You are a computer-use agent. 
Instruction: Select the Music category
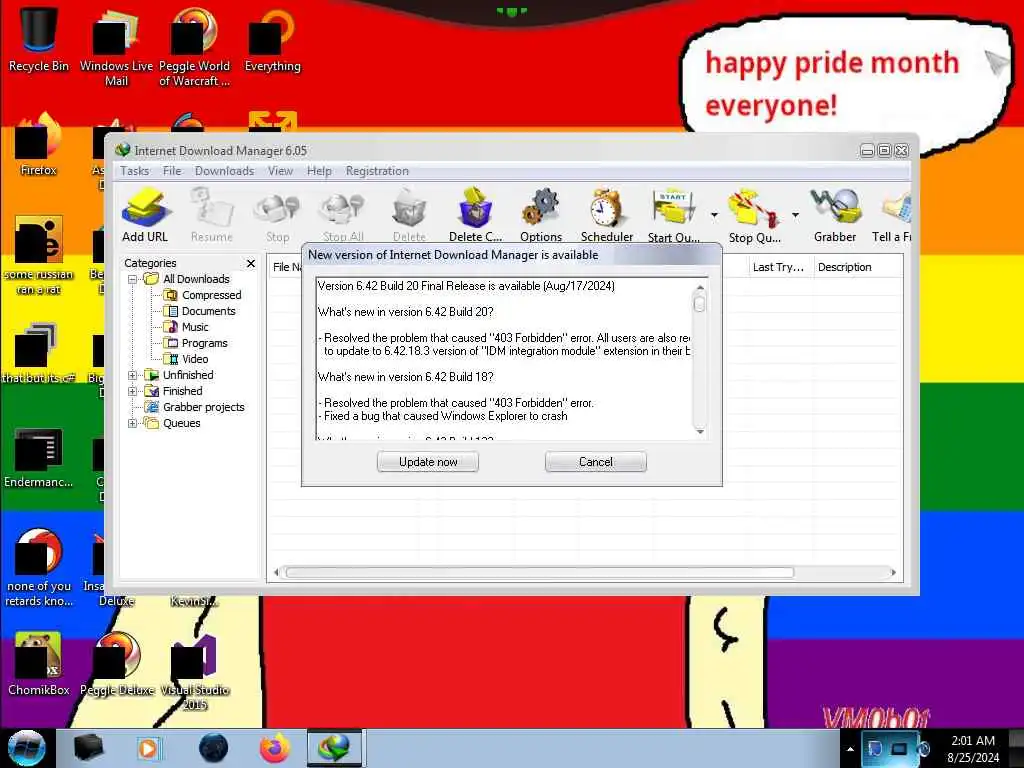click(194, 327)
